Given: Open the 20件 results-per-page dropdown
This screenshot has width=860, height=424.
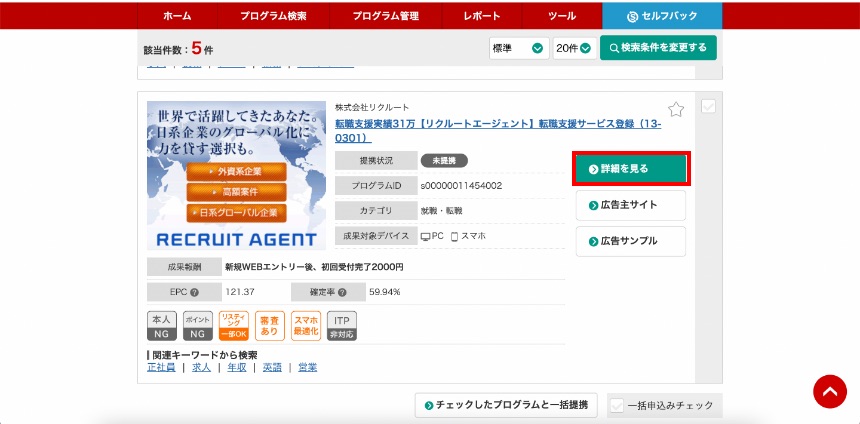Looking at the screenshot, I should (574, 48).
